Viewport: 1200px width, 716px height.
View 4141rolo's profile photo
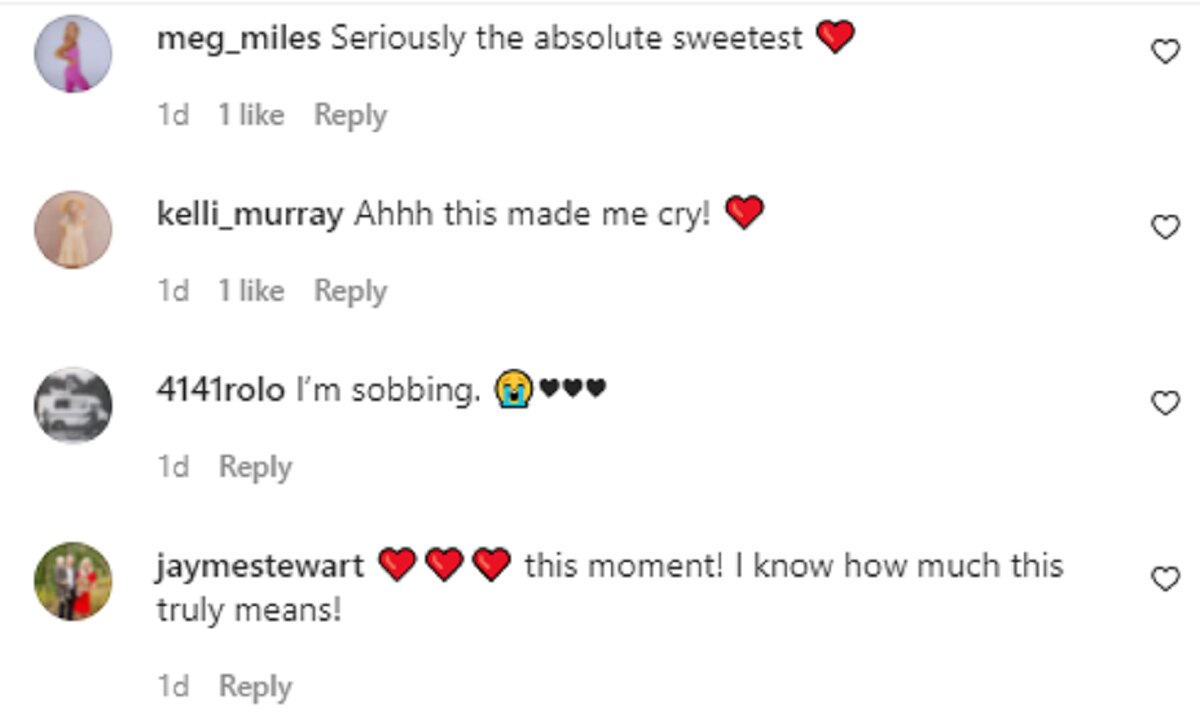click(x=73, y=405)
